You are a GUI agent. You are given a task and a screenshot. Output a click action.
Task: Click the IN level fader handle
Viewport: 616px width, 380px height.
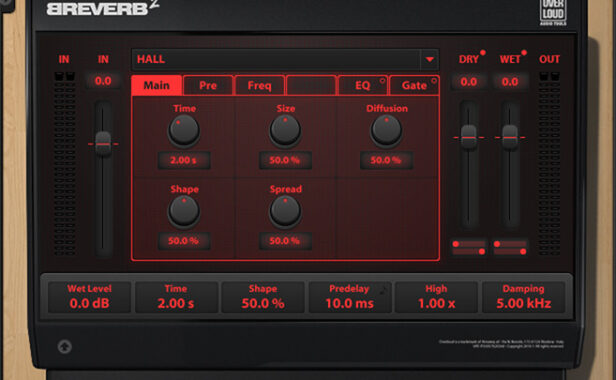click(x=103, y=144)
